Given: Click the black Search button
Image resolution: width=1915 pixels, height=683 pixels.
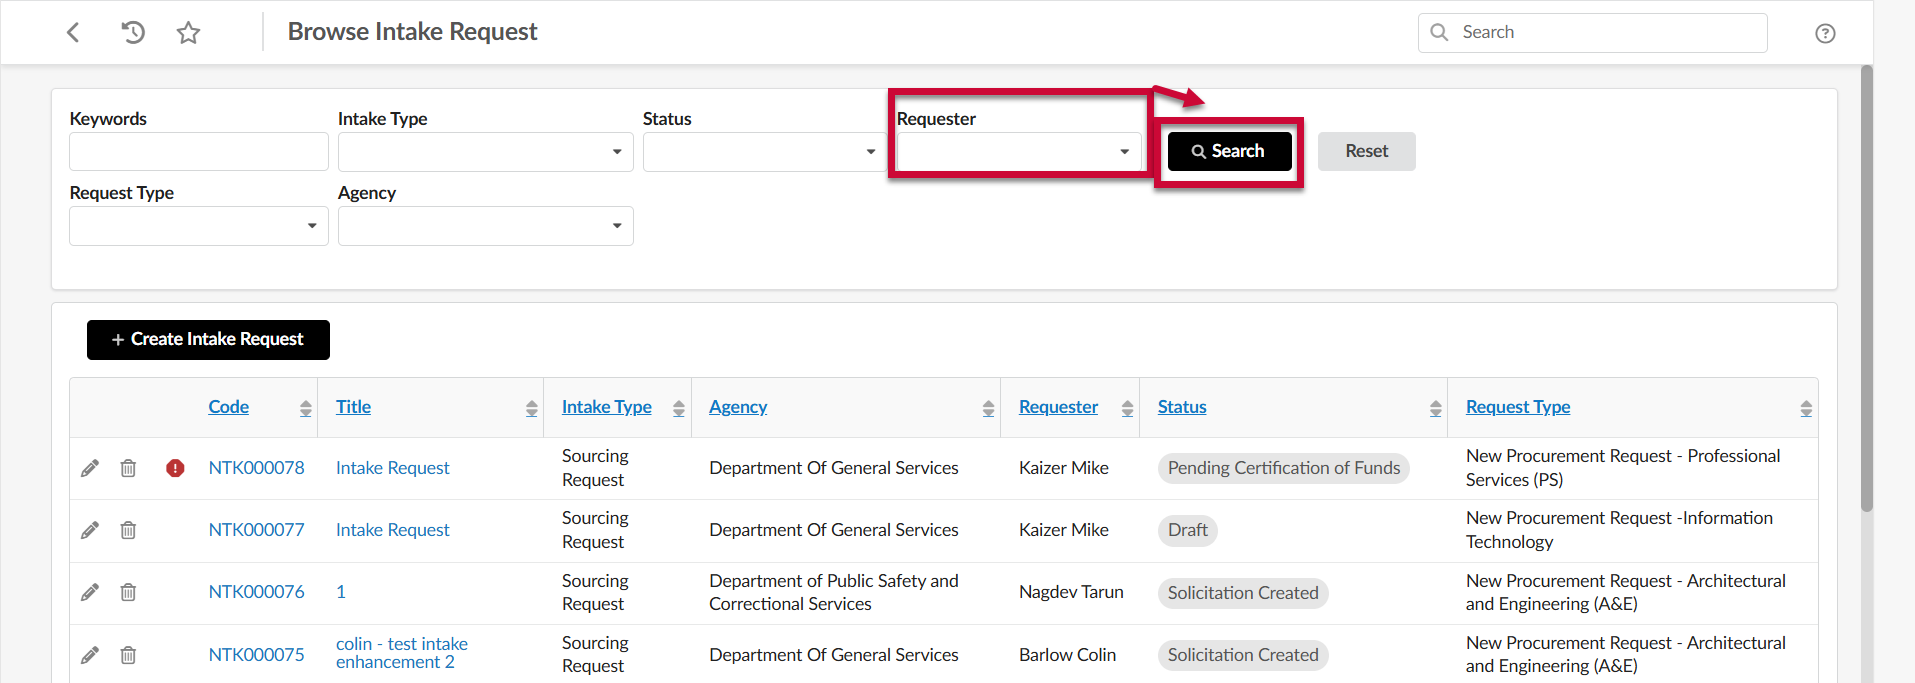Looking at the screenshot, I should coord(1229,151).
